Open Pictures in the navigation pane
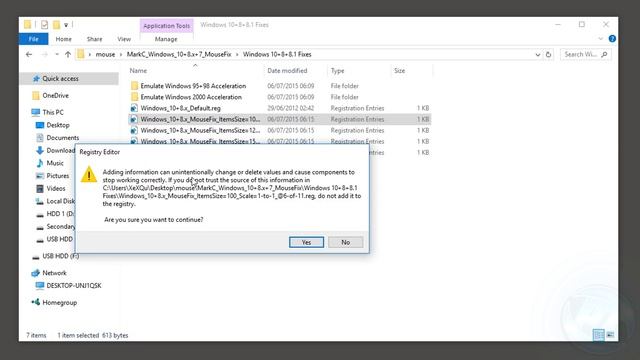This screenshot has width=640, height=360. point(58,176)
